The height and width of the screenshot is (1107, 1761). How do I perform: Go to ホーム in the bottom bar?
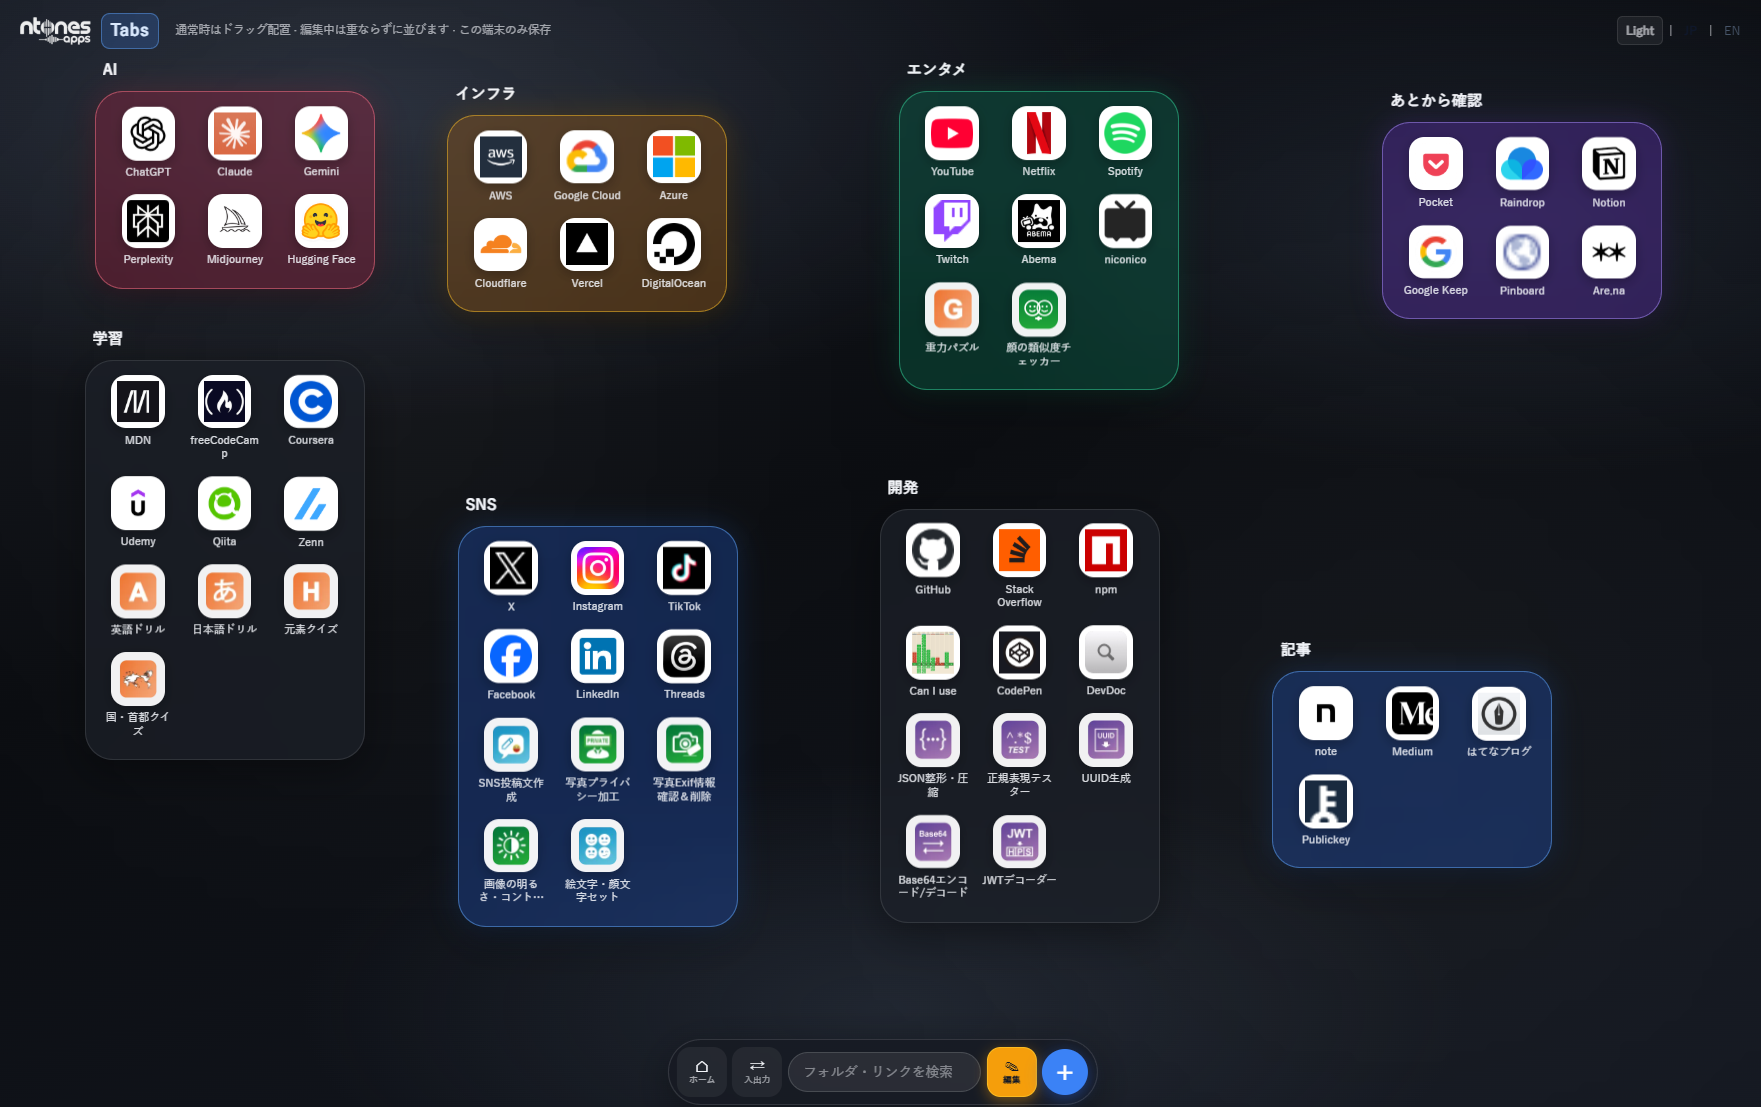click(x=702, y=1072)
